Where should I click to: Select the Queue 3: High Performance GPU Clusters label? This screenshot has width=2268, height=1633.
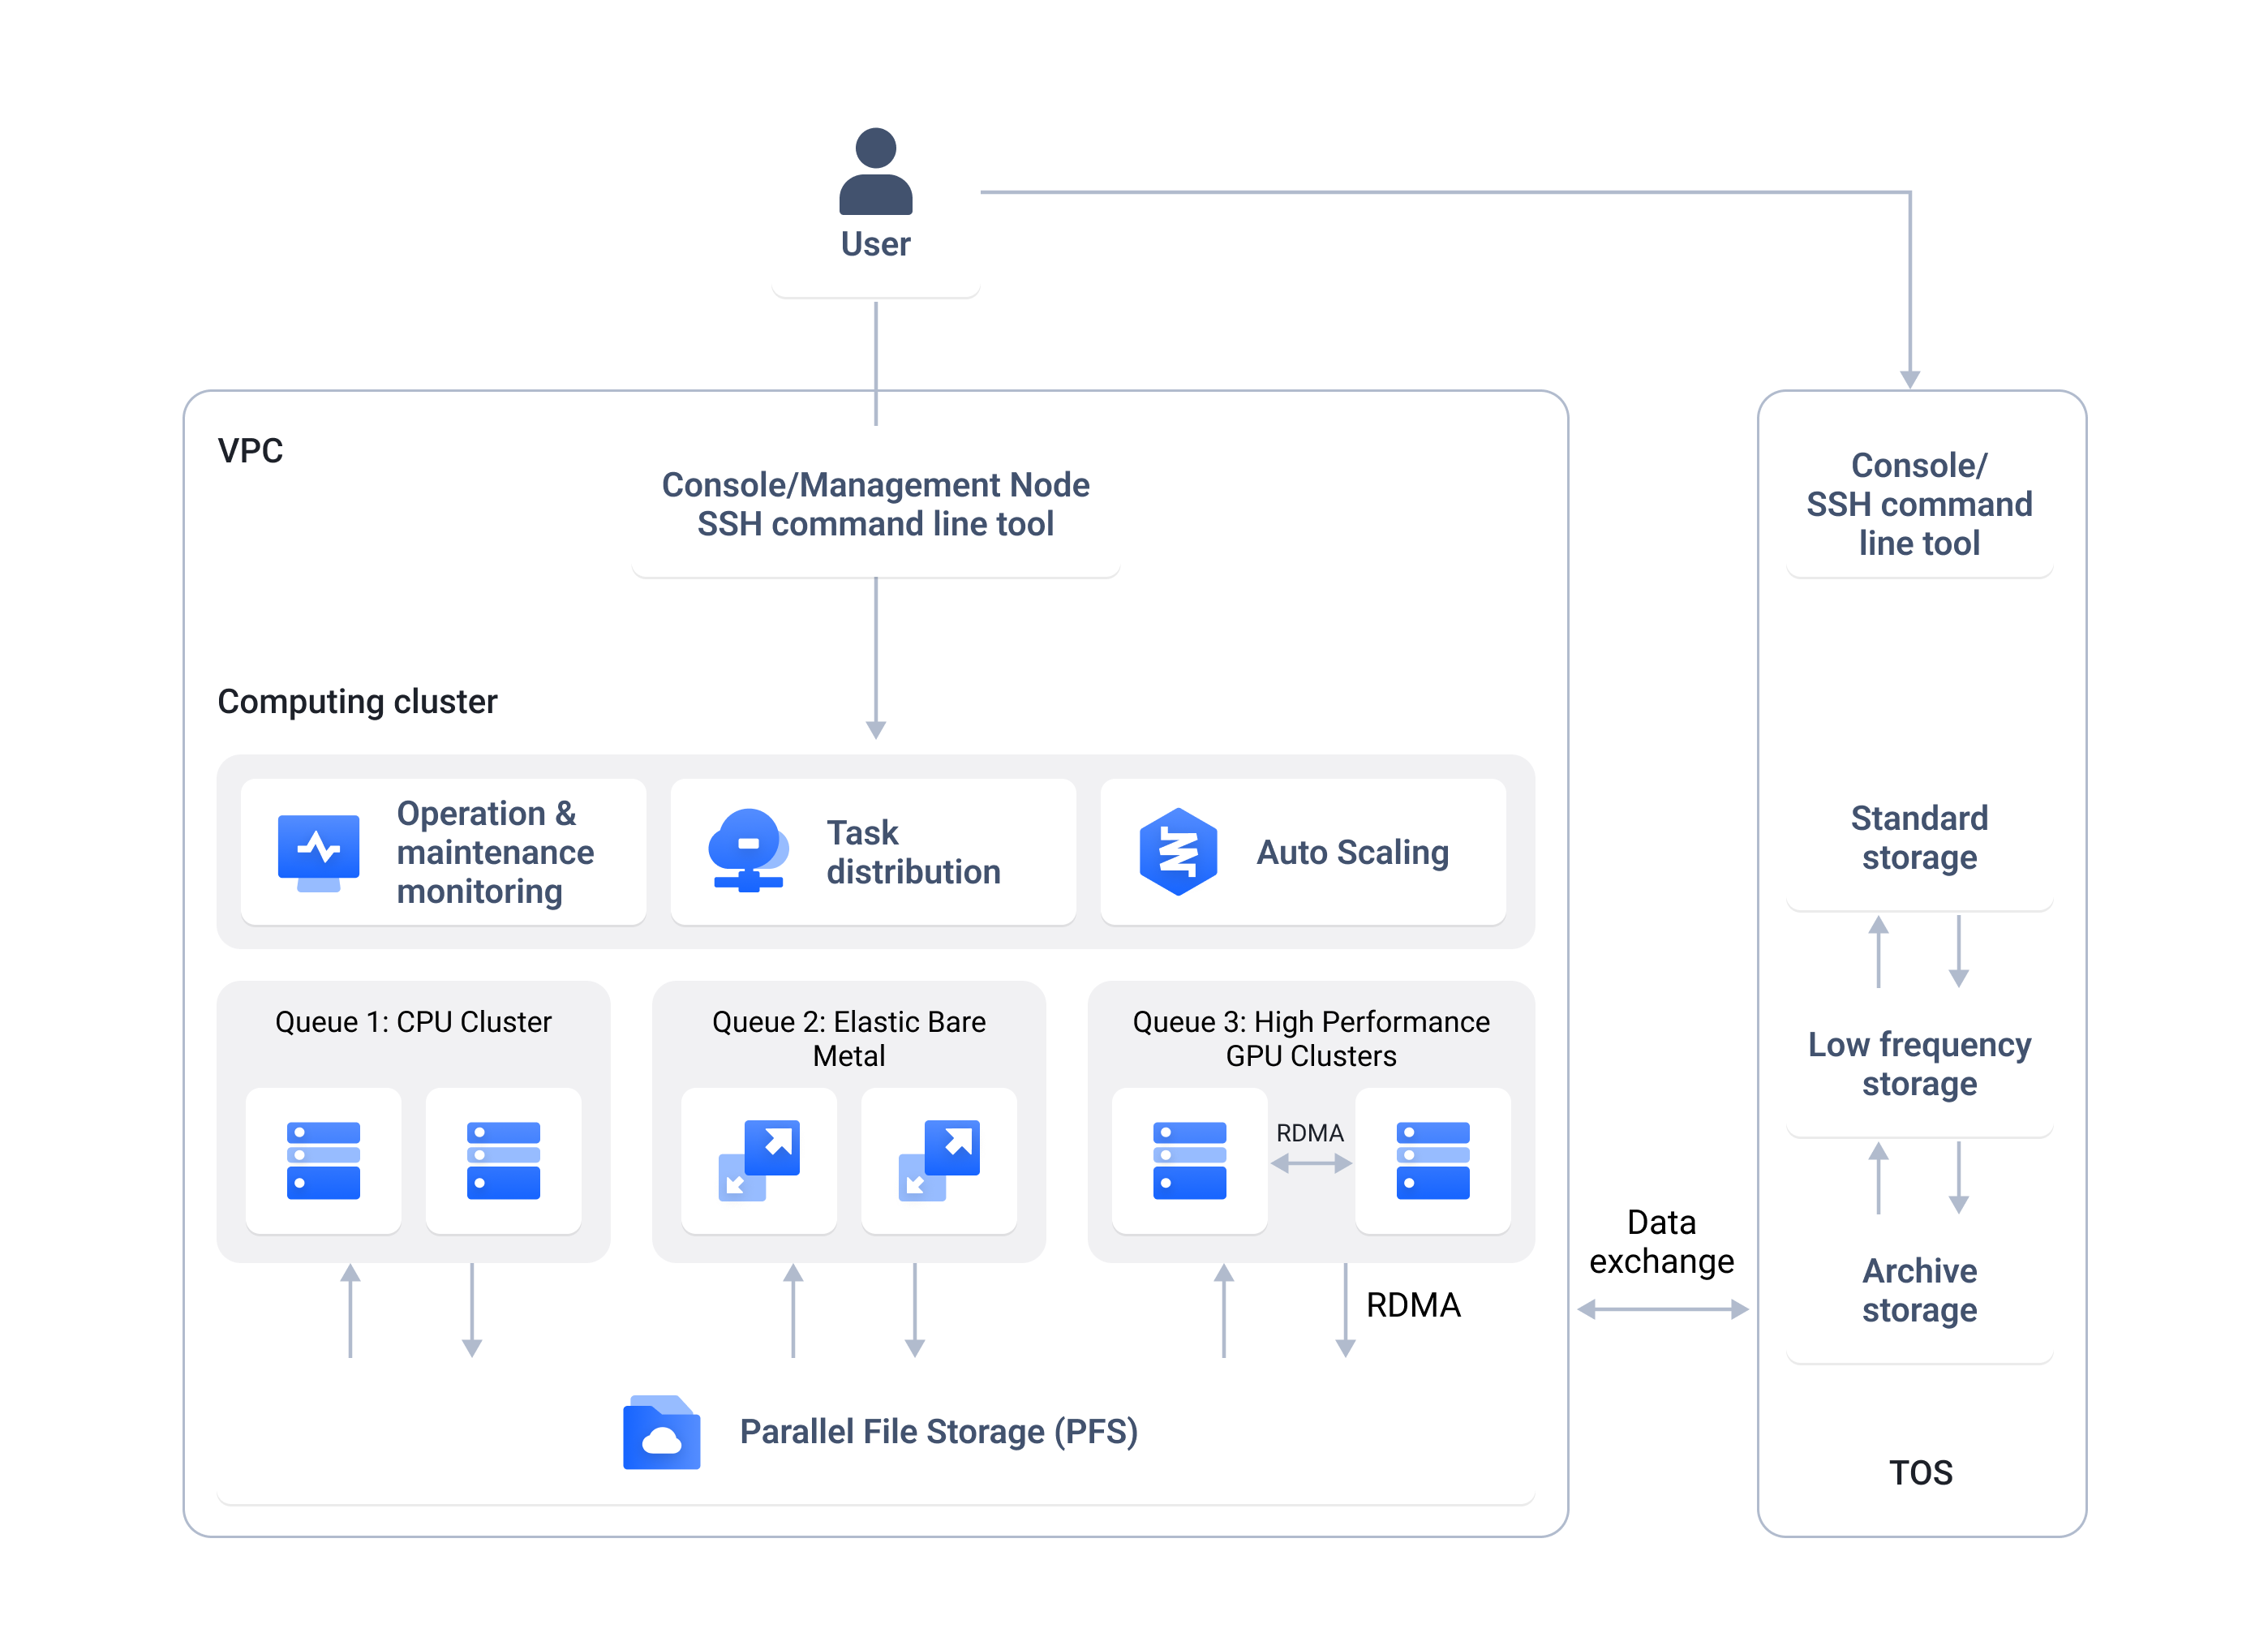click(1311, 1038)
